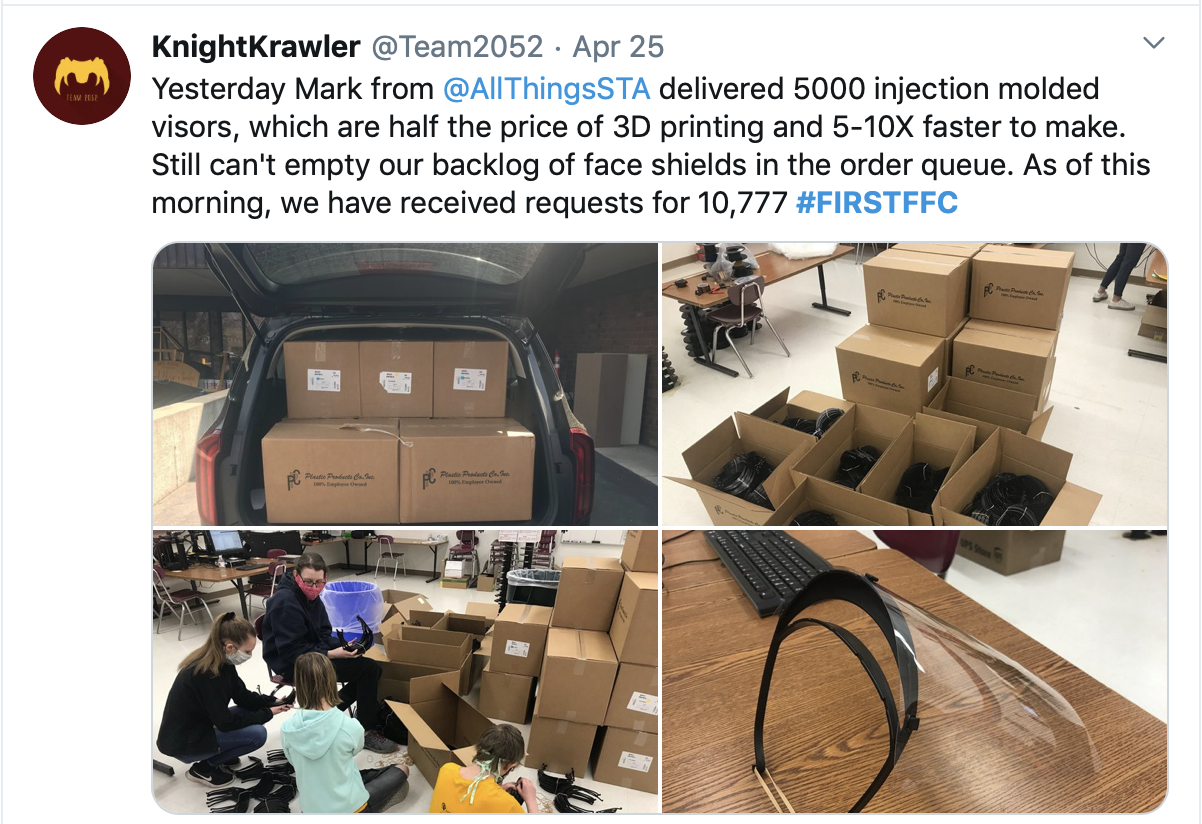1202x824 pixels.
Task: View photo of students assembling face shields
Action: click(405, 671)
